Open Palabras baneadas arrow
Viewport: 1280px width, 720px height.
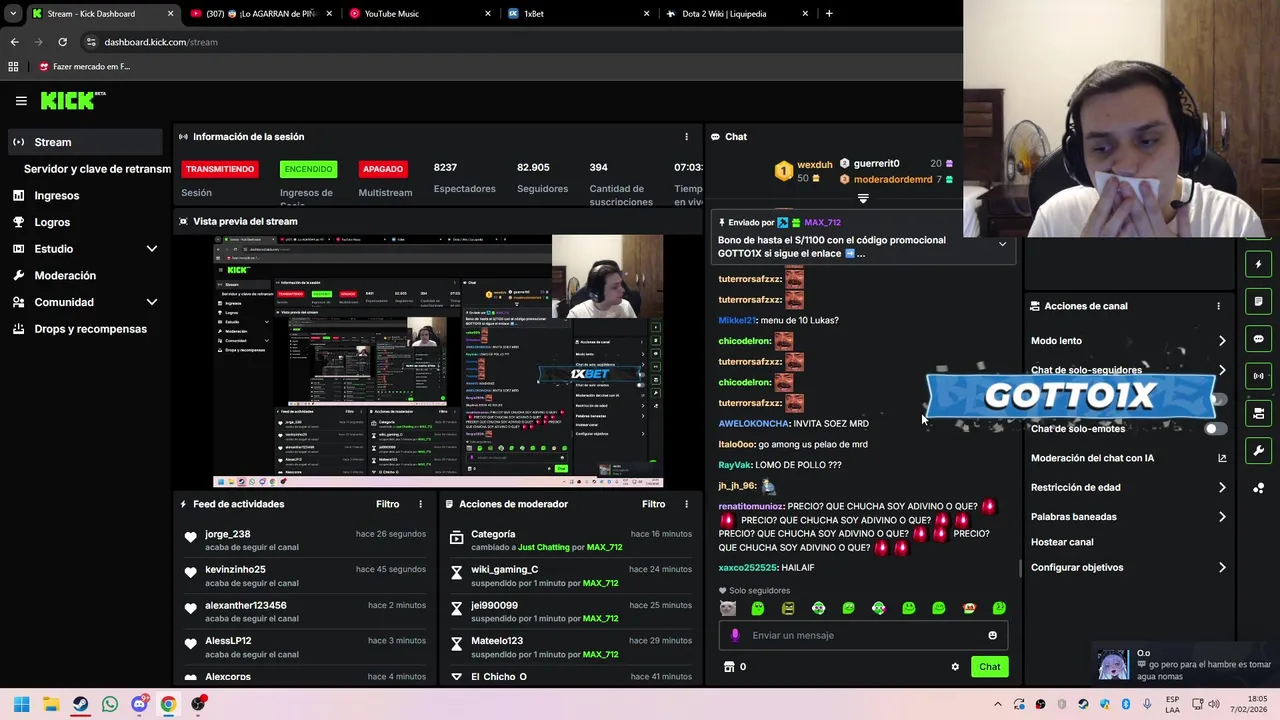click(x=1222, y=517)
